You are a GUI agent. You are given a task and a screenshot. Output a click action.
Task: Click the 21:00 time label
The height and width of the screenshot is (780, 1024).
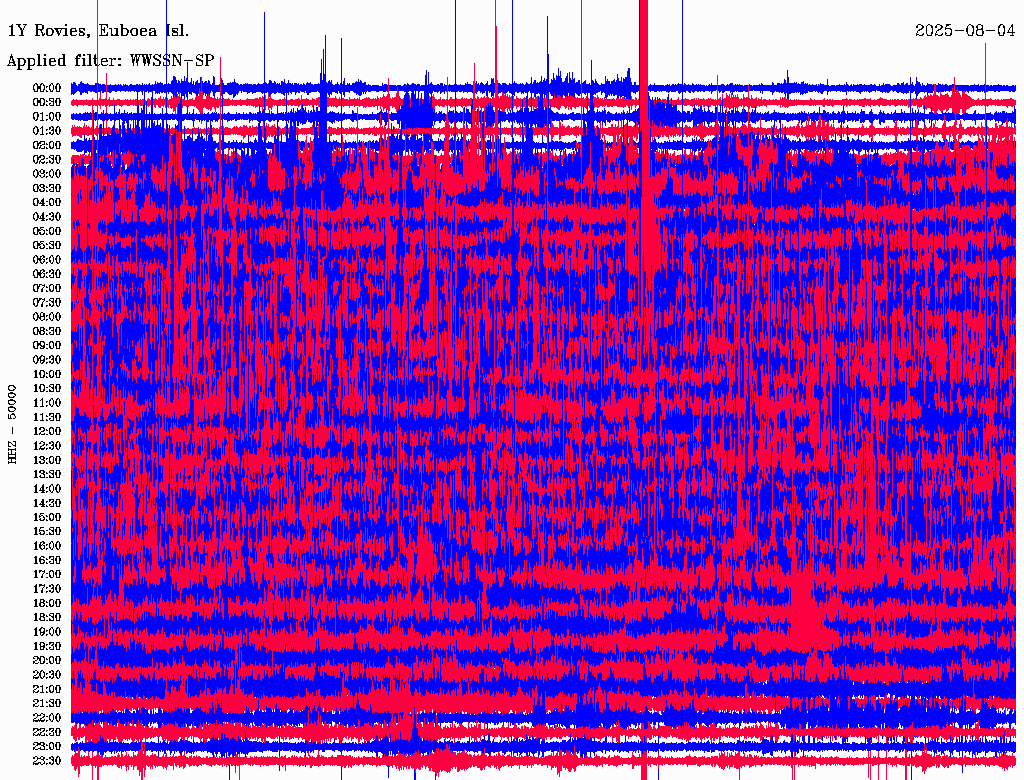point(47,689)
